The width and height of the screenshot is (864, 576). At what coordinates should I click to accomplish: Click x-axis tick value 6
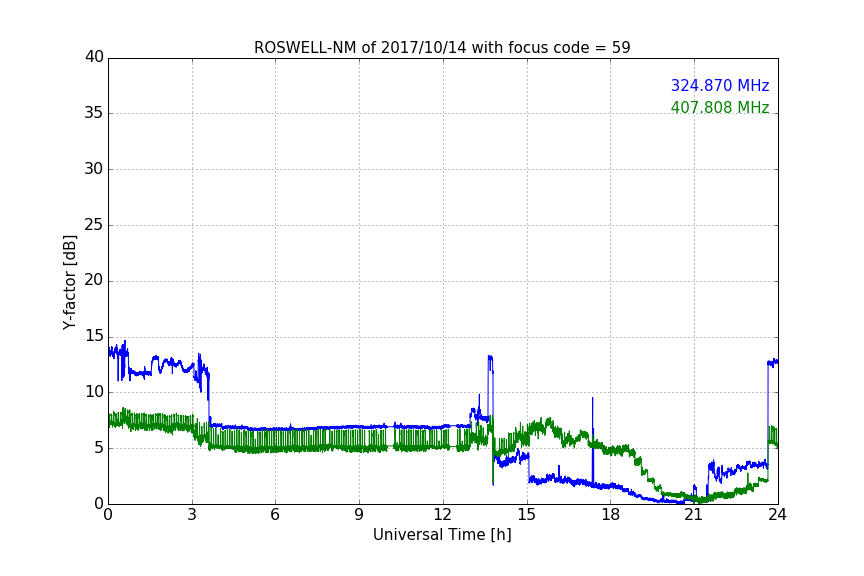tap(275, 515)
